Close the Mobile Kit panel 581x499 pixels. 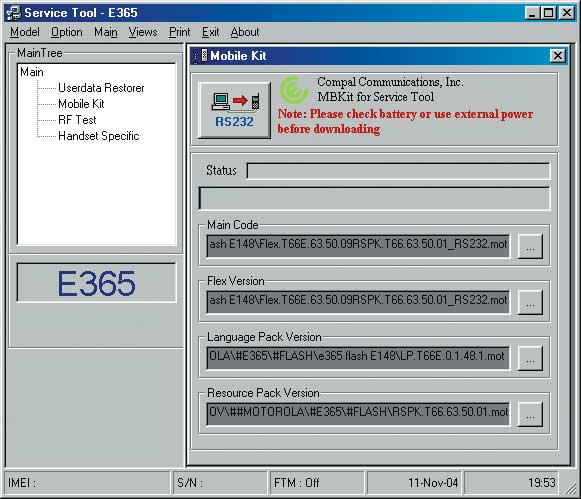557,56
